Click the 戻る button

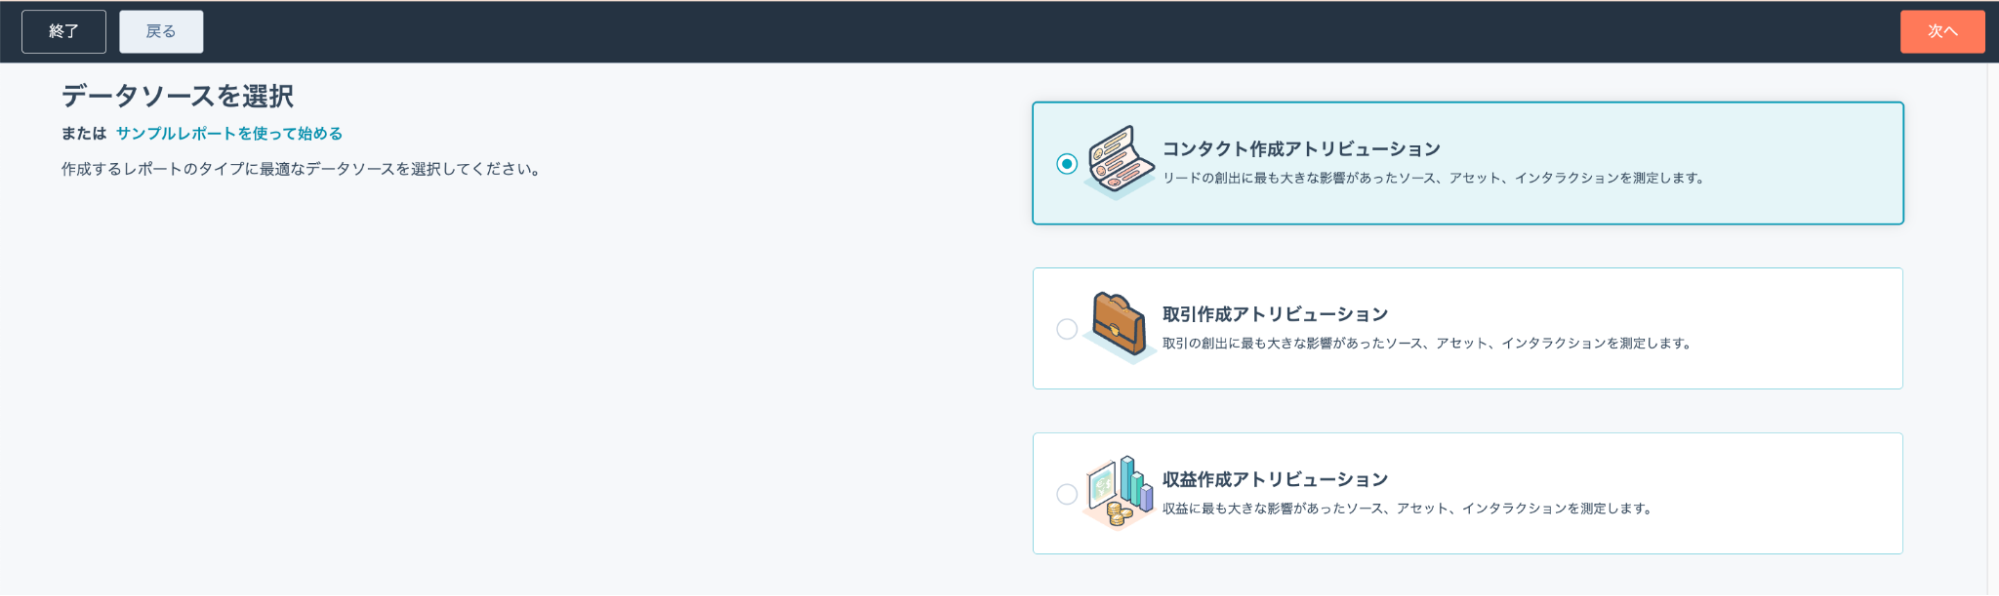161,32
